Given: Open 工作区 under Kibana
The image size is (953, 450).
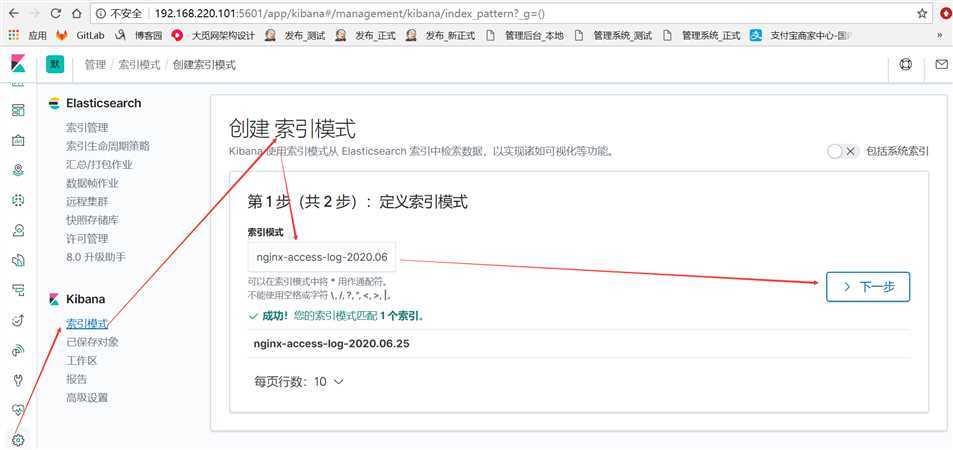Looking at the screenshot, I should [x=81, y=361].
